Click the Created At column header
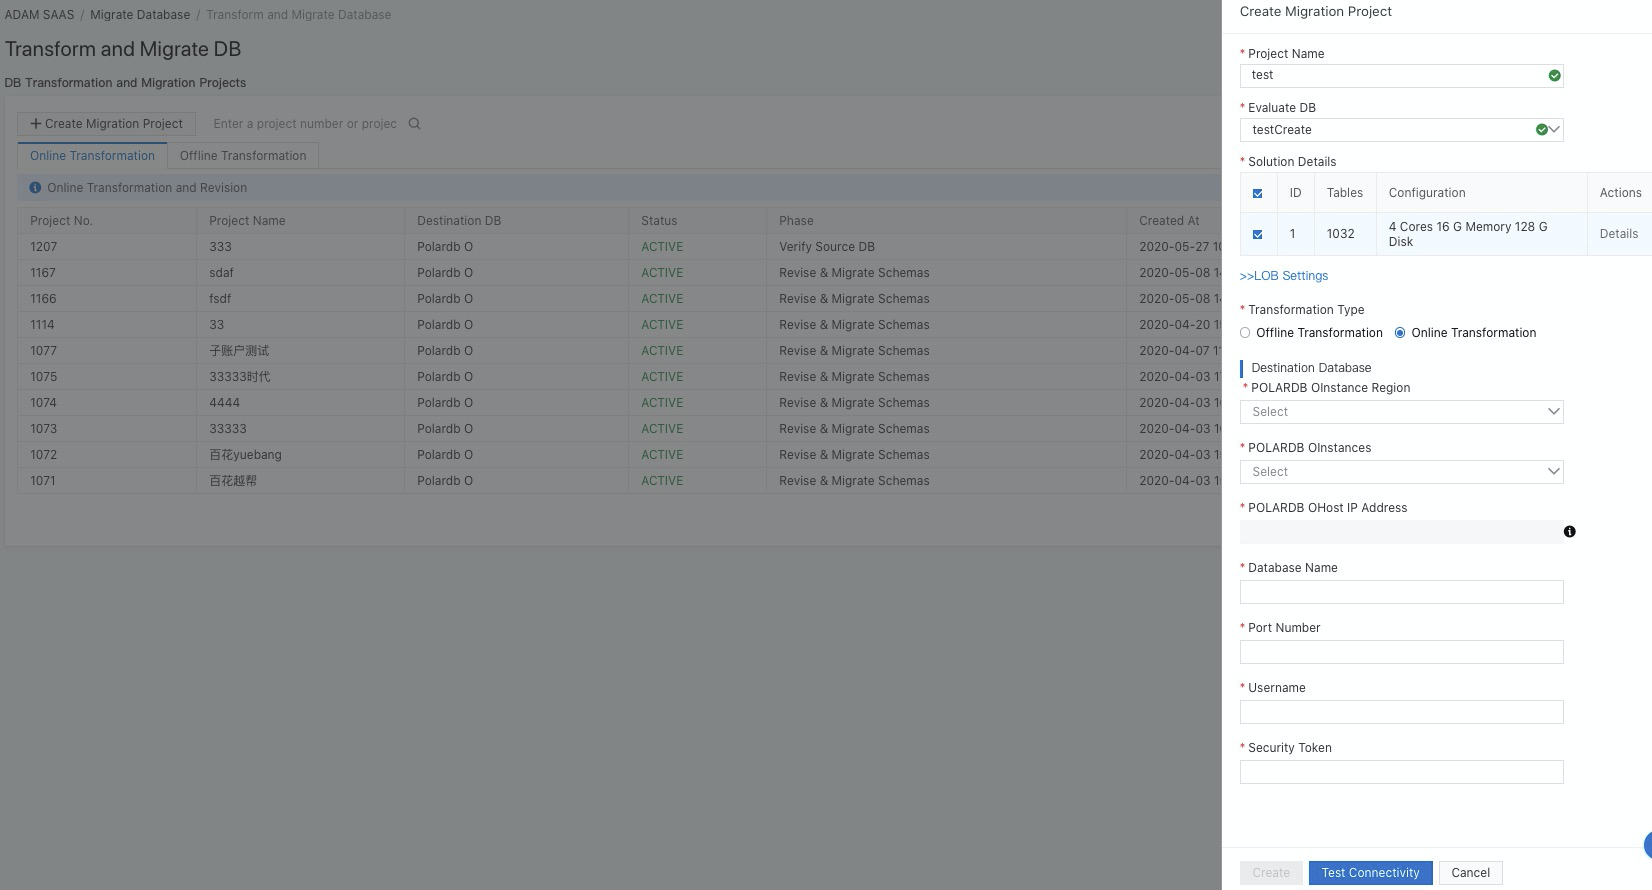The width and height of the screenshot is (1652, 890). [1169, 221]
